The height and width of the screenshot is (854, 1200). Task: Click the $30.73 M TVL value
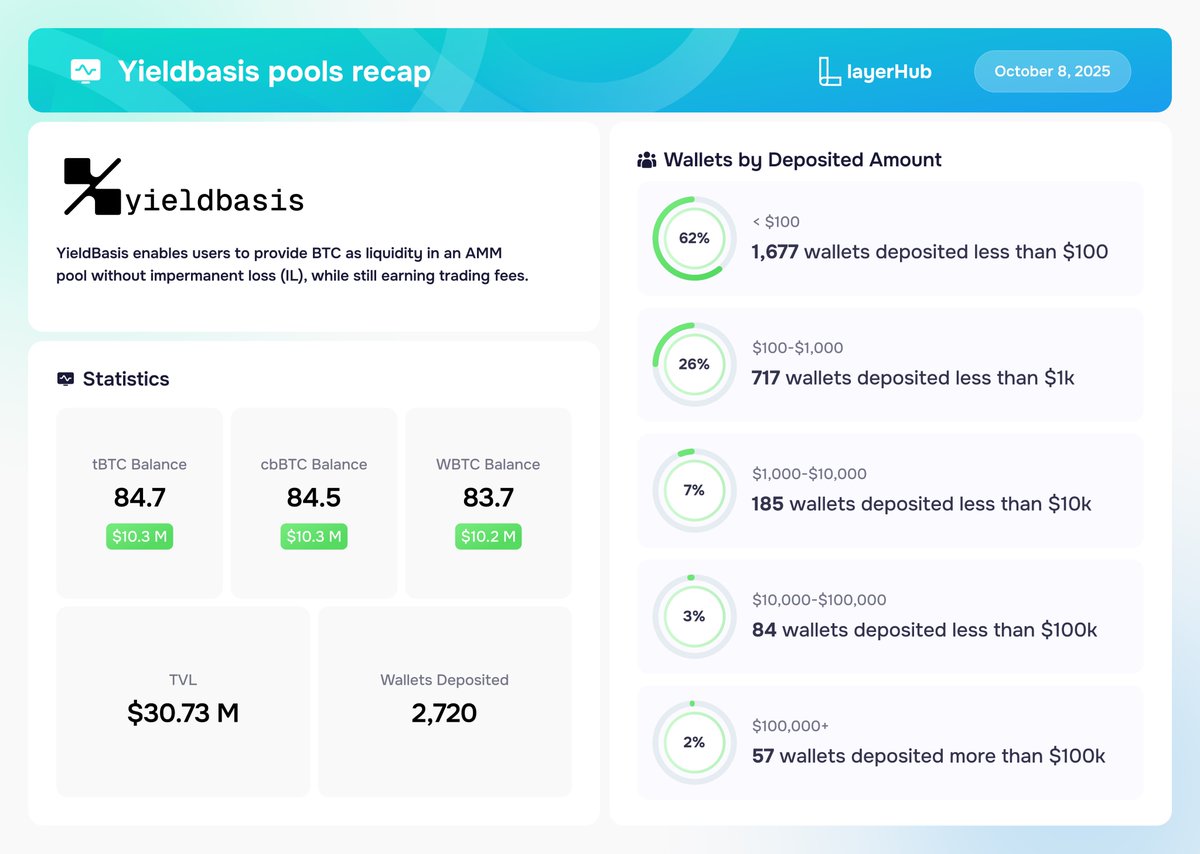click(183, 713)
